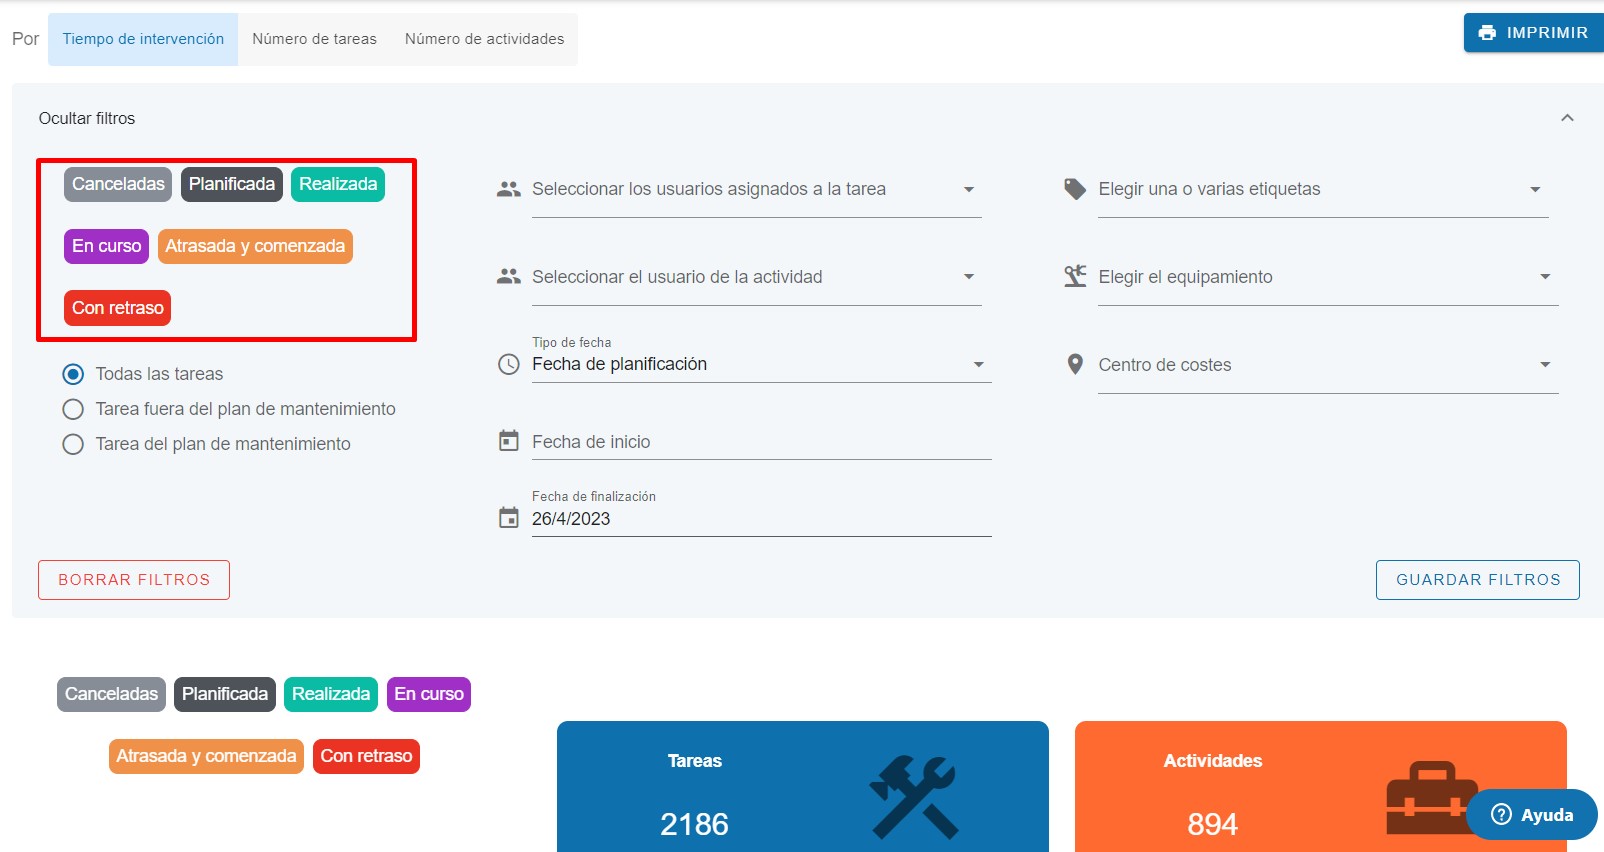
Task: Click the purple En curso legend chip below
Action: tap(429, 694)
